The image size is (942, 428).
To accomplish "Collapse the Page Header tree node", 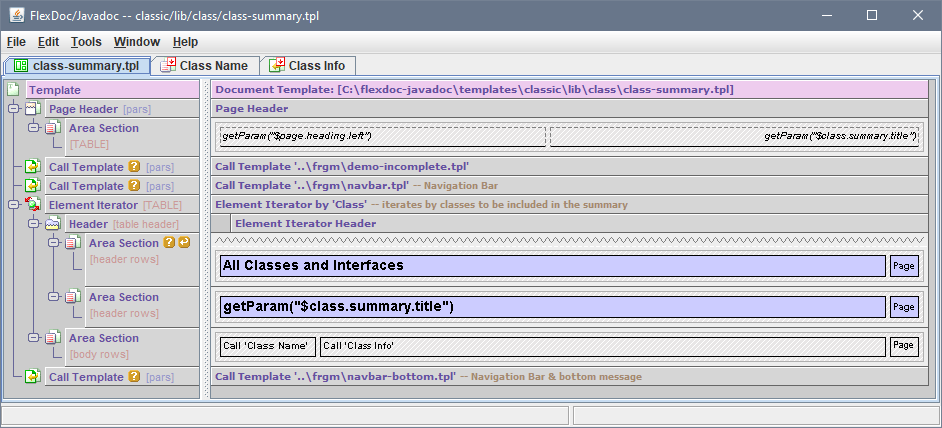I will point(13,109).
